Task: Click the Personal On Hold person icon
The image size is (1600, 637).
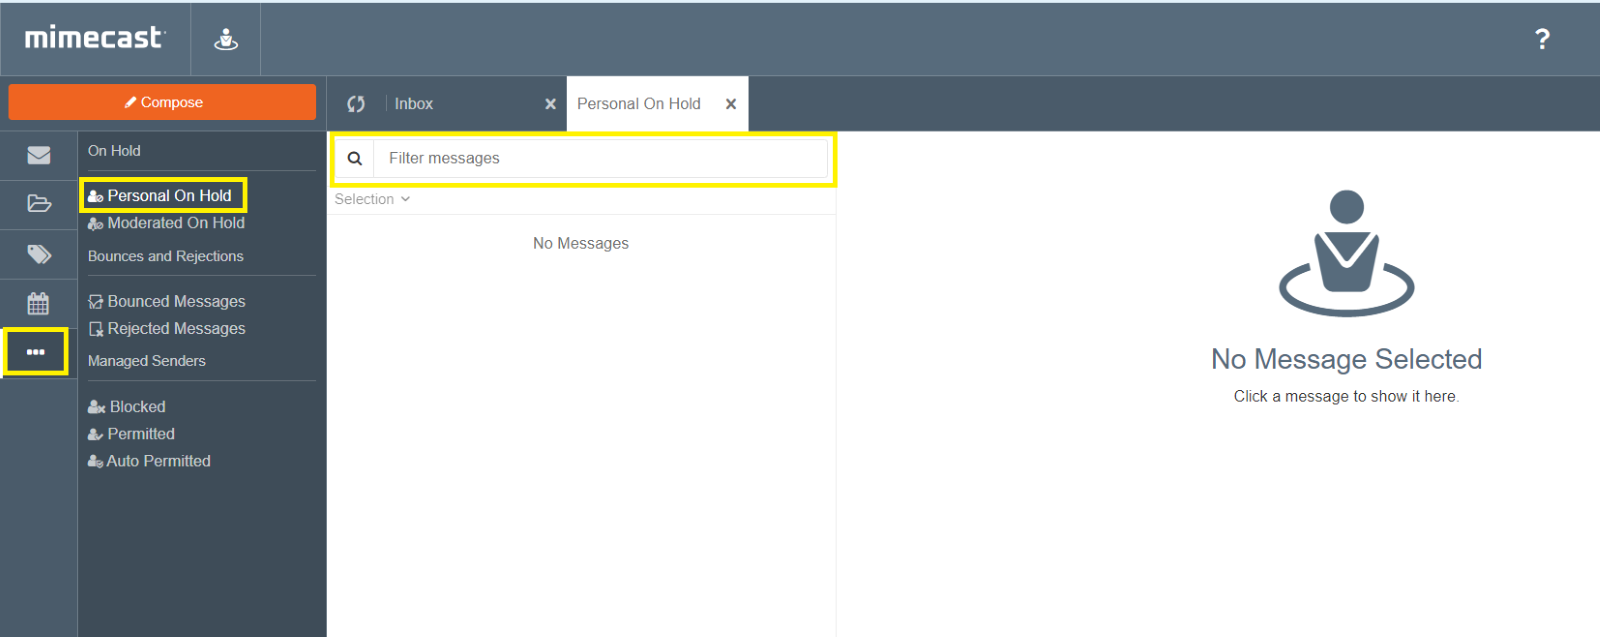Action: click(95, 196)
